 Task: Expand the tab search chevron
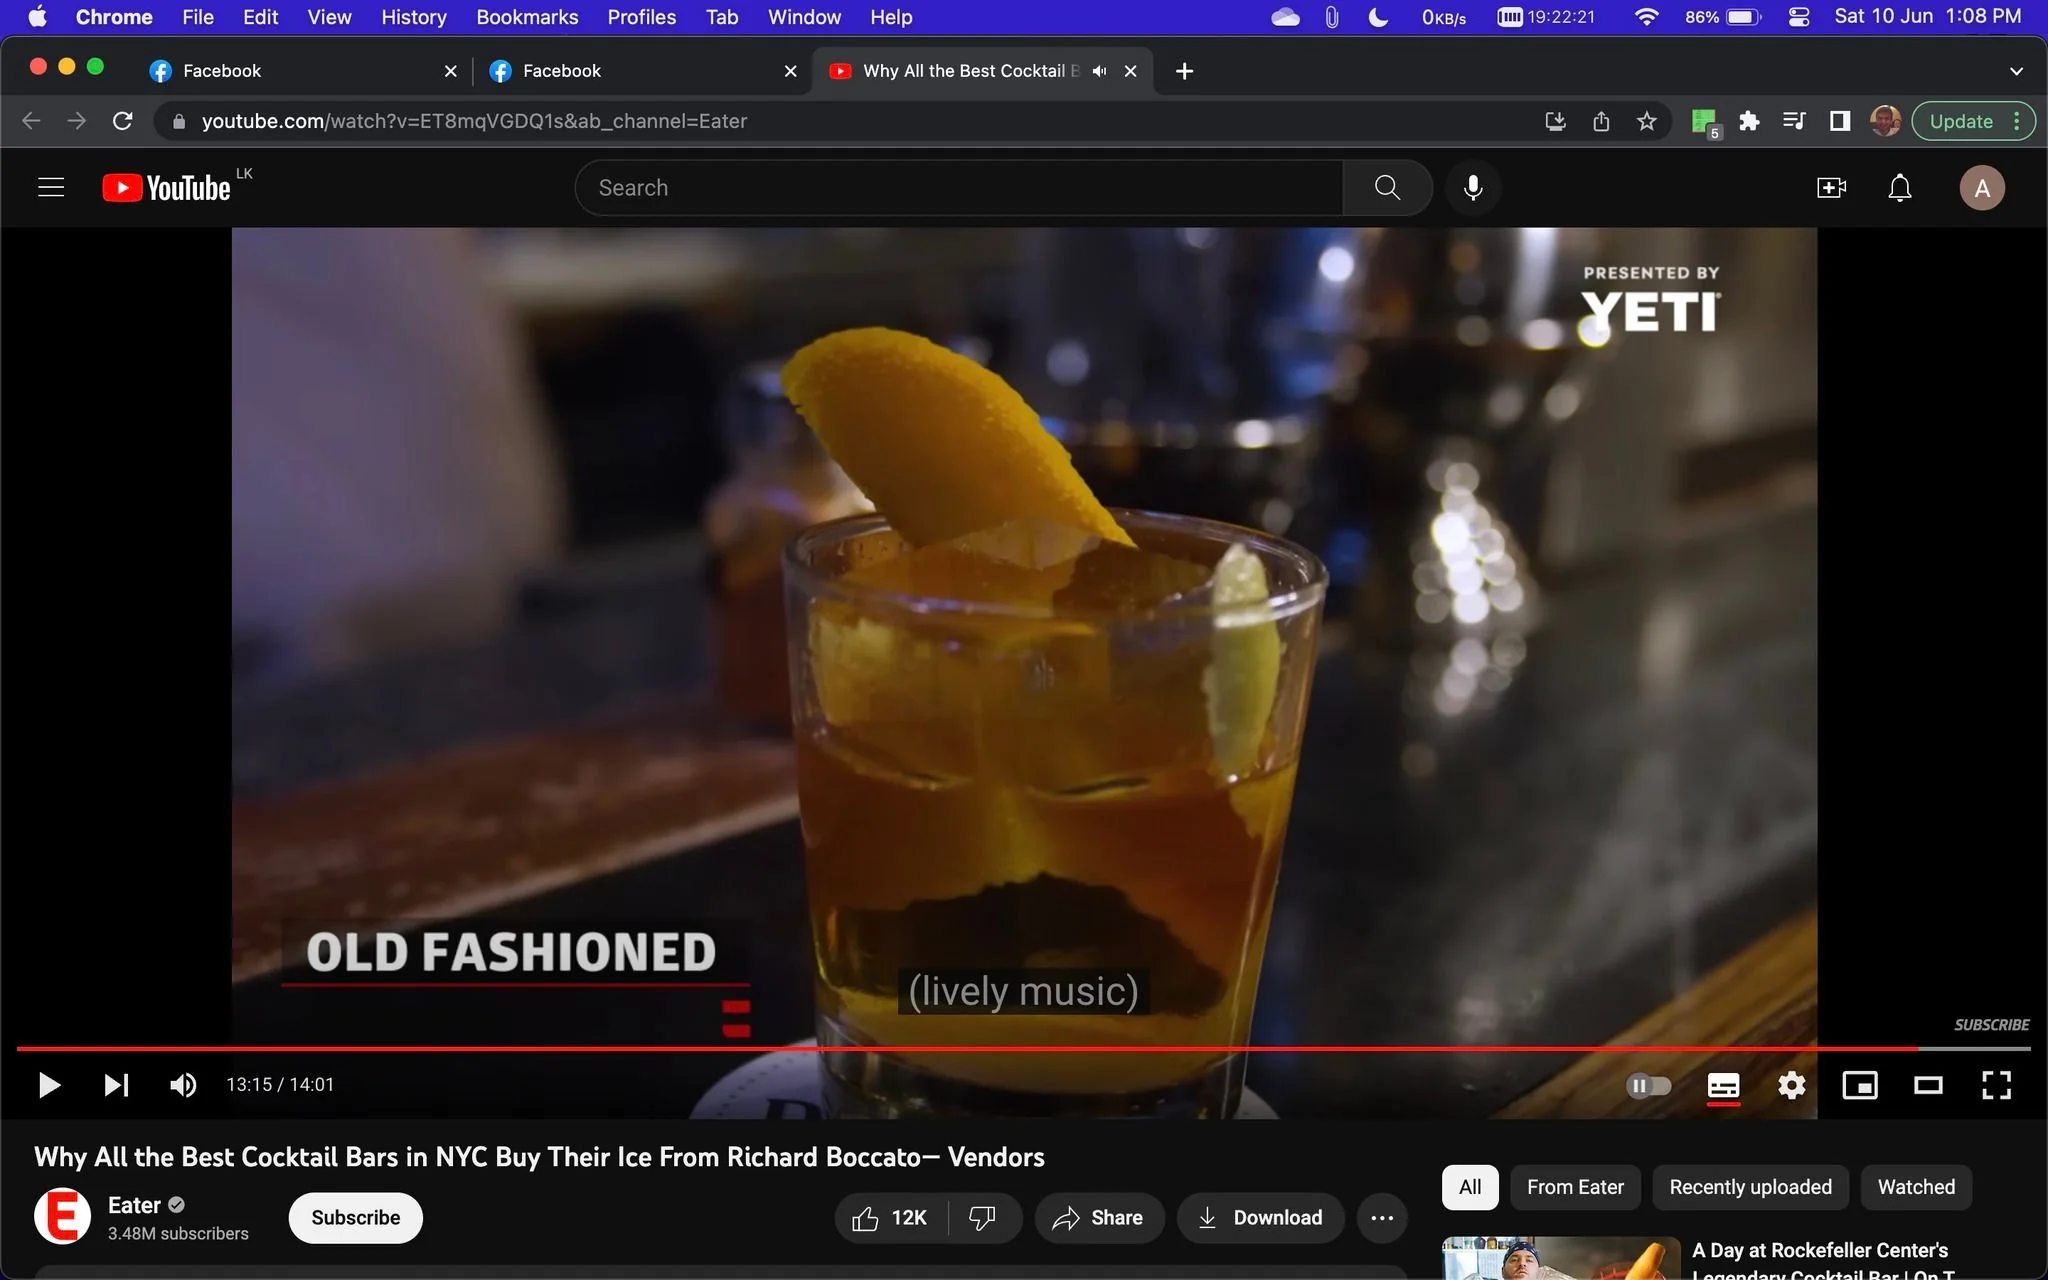pos(2016,71)
